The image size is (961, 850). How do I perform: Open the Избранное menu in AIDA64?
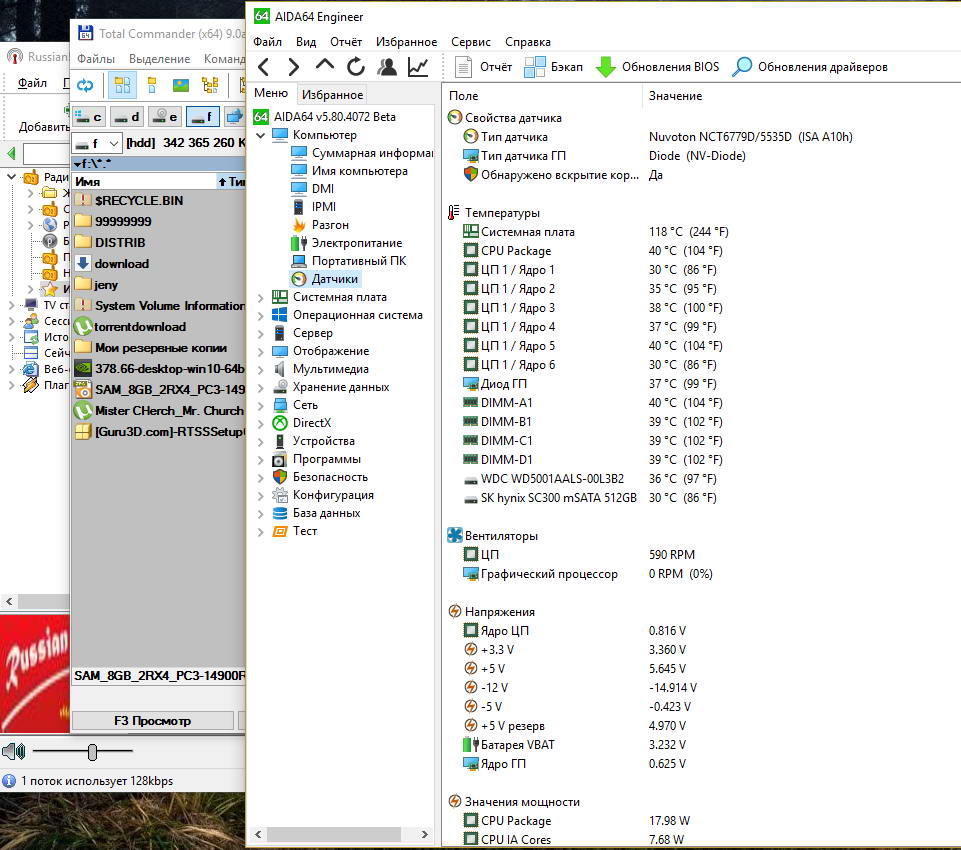pyautogui.click(x=406, y=42)
